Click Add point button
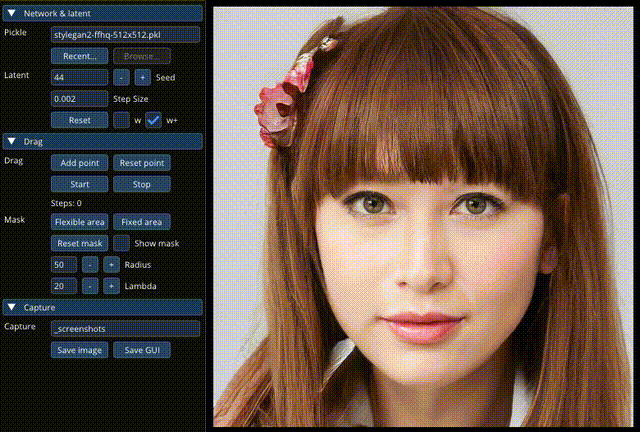 (80, 163)
